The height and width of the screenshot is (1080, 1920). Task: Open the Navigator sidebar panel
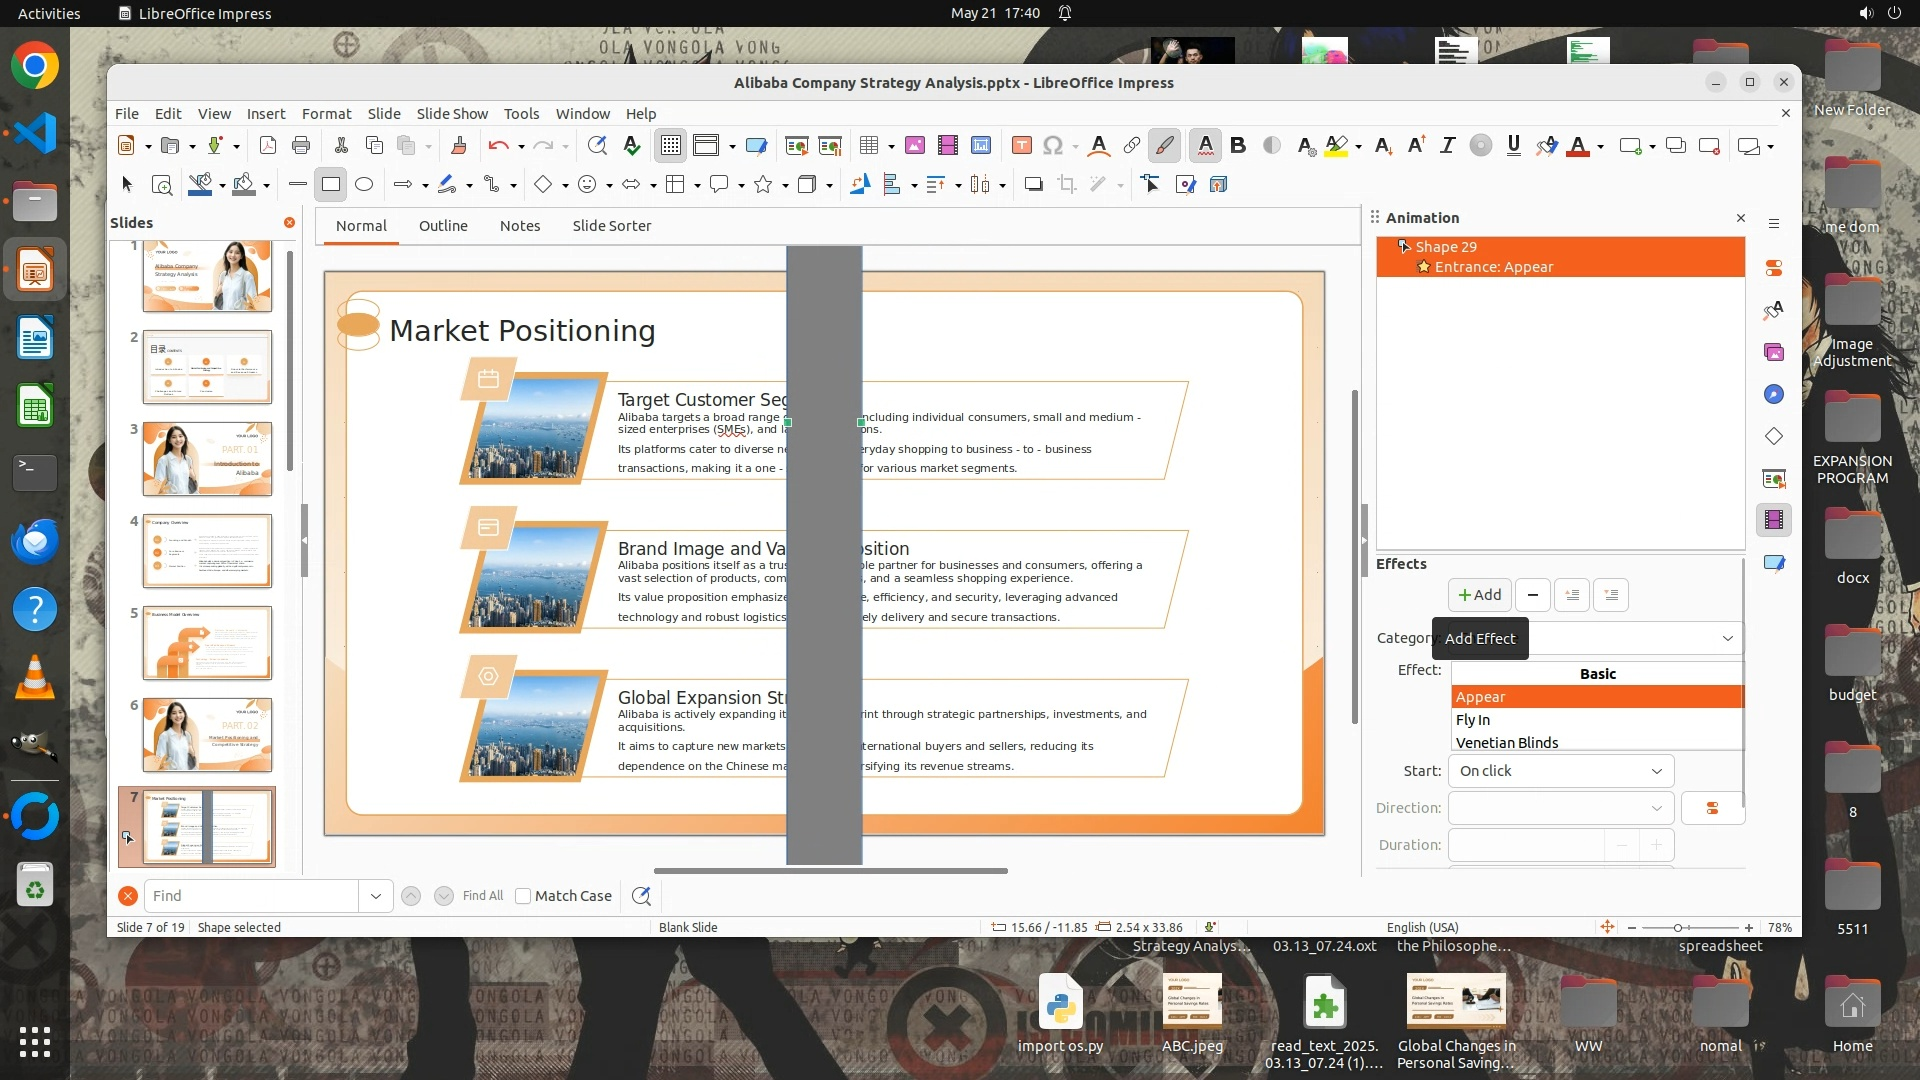point(1773,394)
